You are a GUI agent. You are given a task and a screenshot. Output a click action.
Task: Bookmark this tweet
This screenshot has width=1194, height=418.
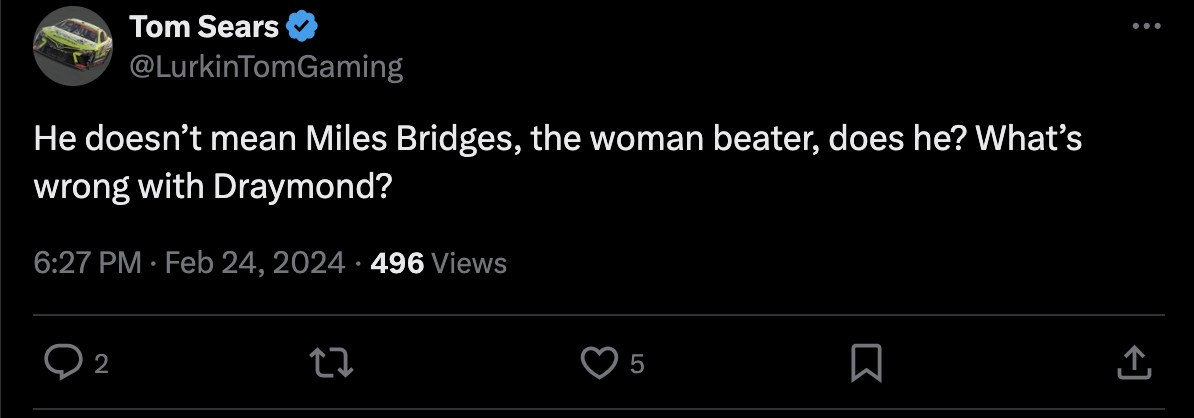(x=864, y=364)
